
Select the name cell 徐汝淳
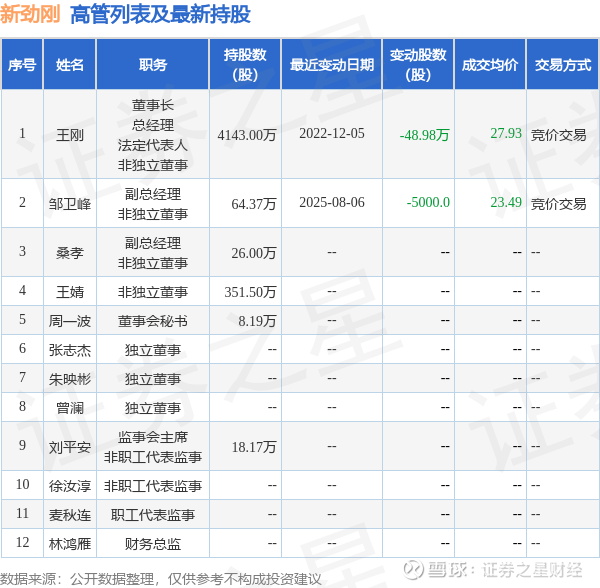(x=70, y=486)
